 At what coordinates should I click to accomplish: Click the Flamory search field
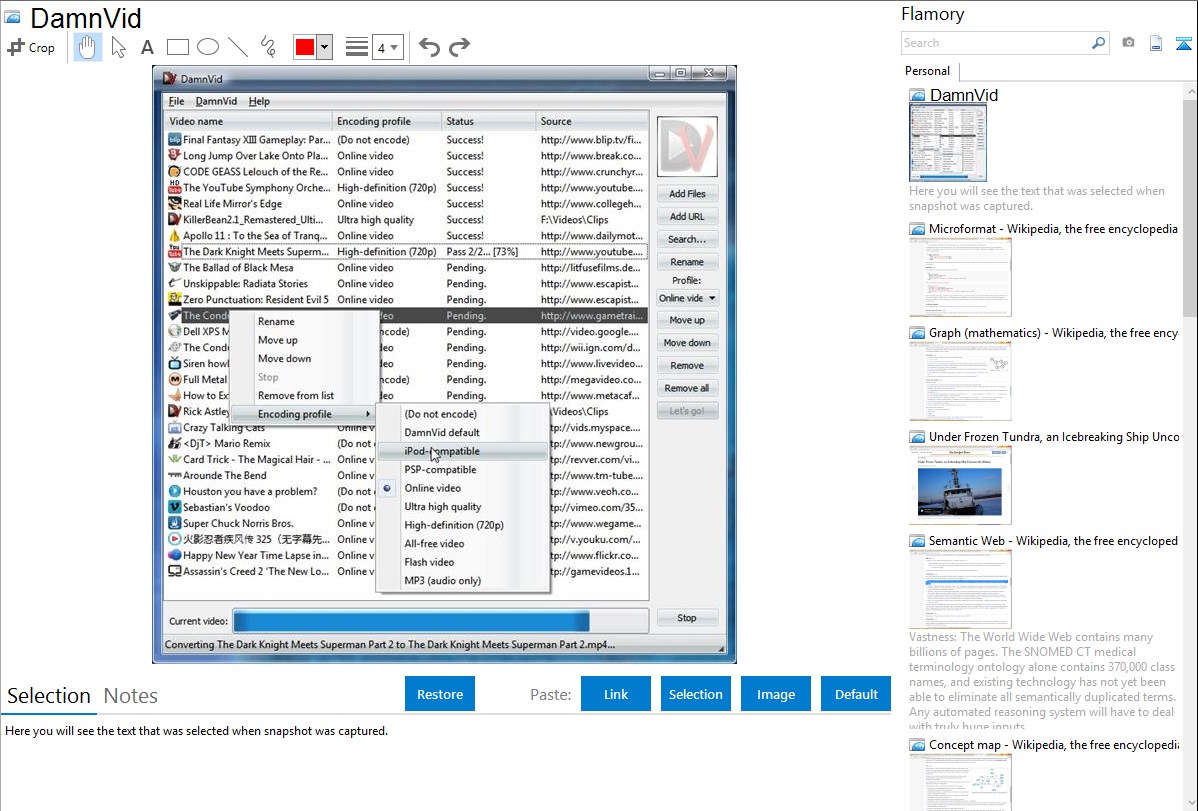pyautogui.click(x=995, y=43)
